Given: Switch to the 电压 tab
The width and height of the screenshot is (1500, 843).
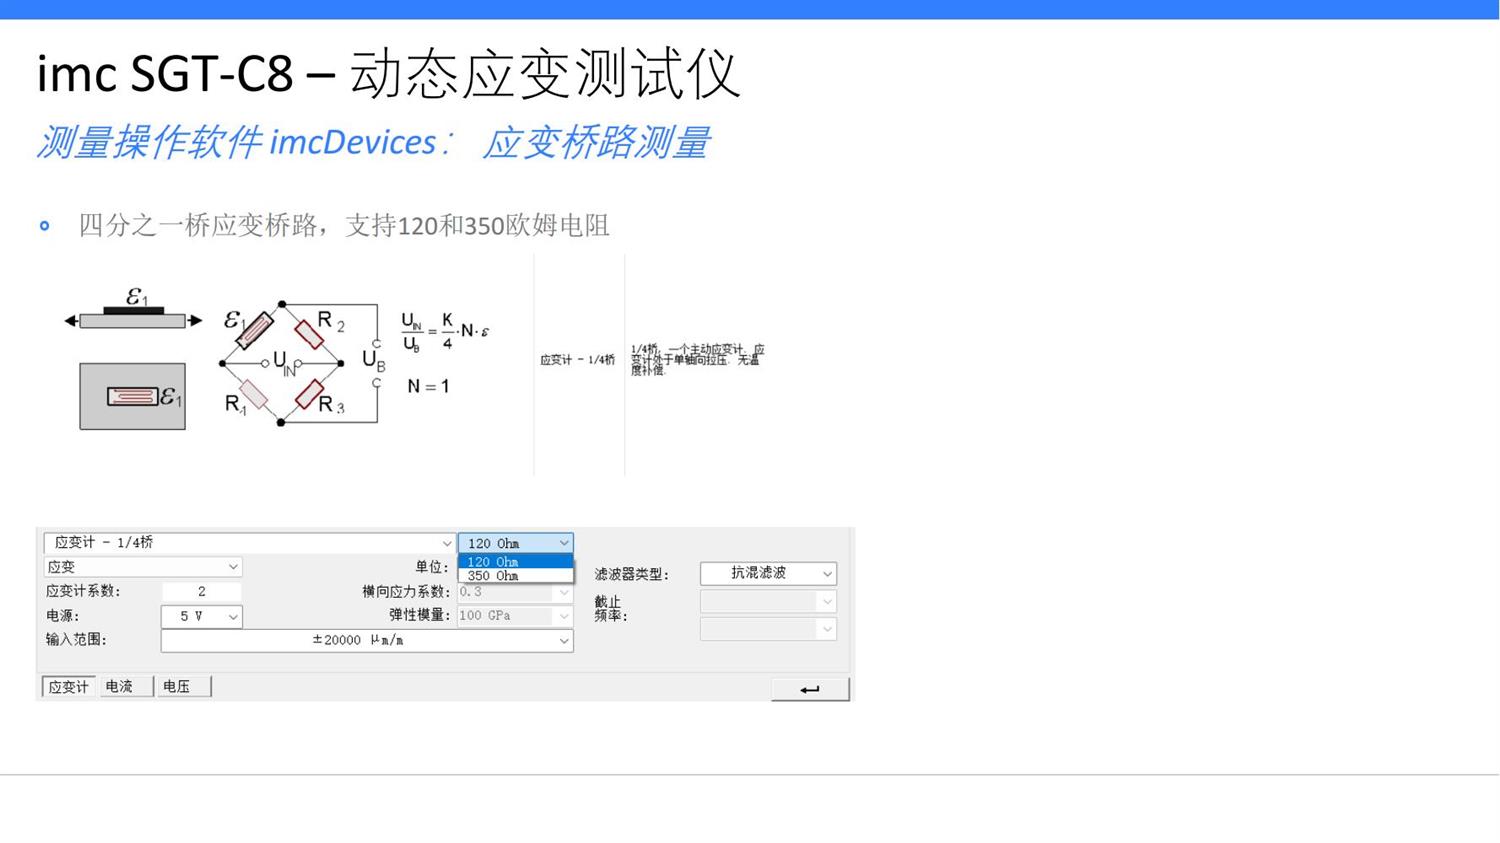Looking at the screenshot, I should [x=183, y=686].
